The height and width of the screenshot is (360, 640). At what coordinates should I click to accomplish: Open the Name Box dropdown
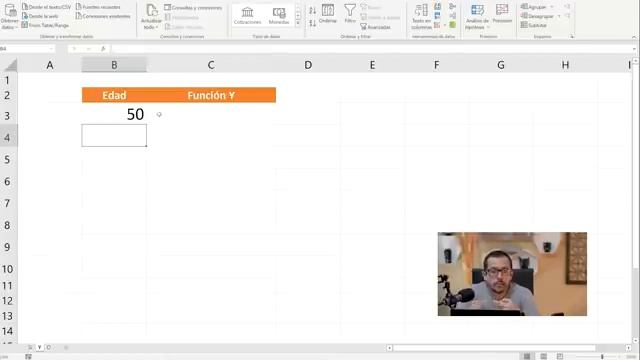pyautogui.click(x=51, y=49)
